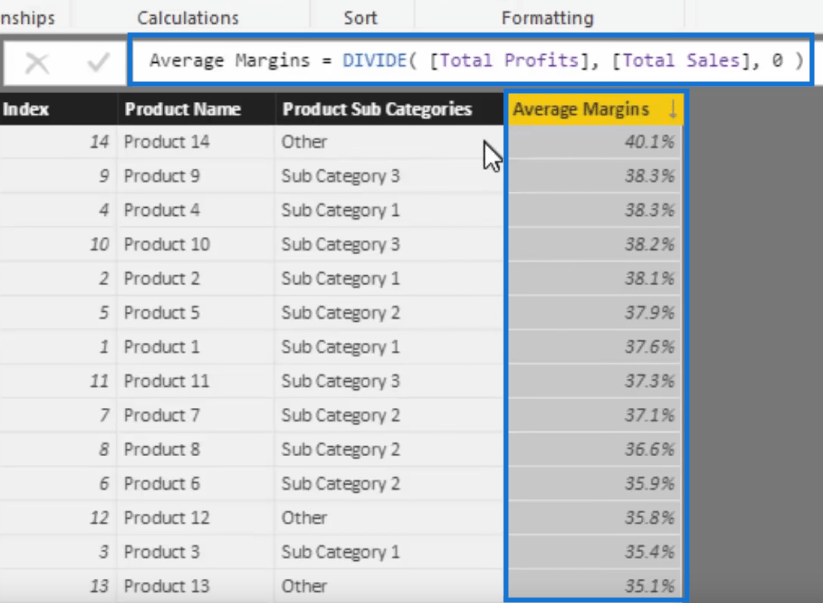Viewport: 823px width, 603px height.
Task: Click [Total Profits] in the formula
Action: (509, 60)
